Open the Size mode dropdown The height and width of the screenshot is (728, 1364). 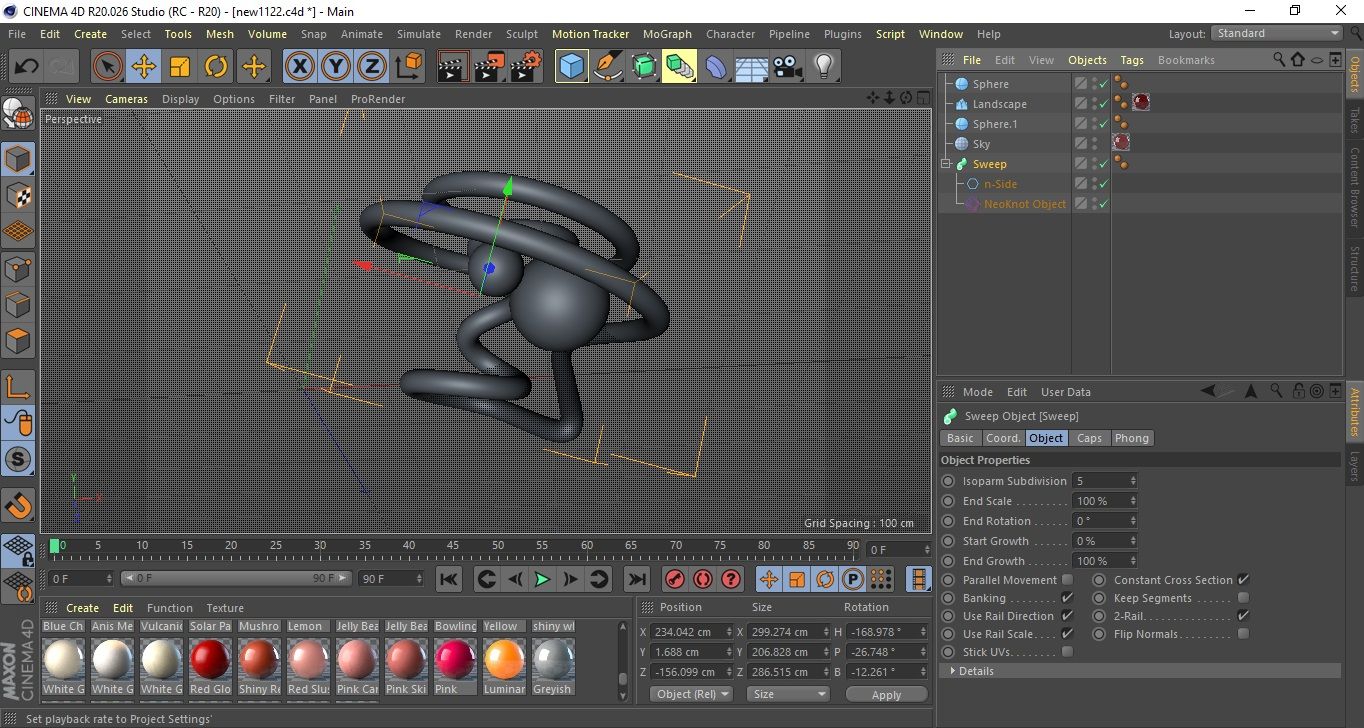click(789, 694)
